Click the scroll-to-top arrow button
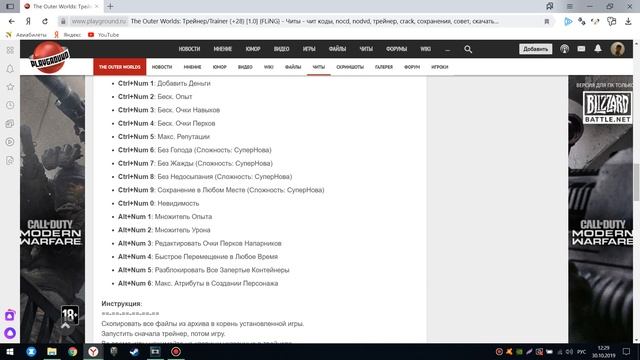640x360 pixels. [x=65, y=326]
